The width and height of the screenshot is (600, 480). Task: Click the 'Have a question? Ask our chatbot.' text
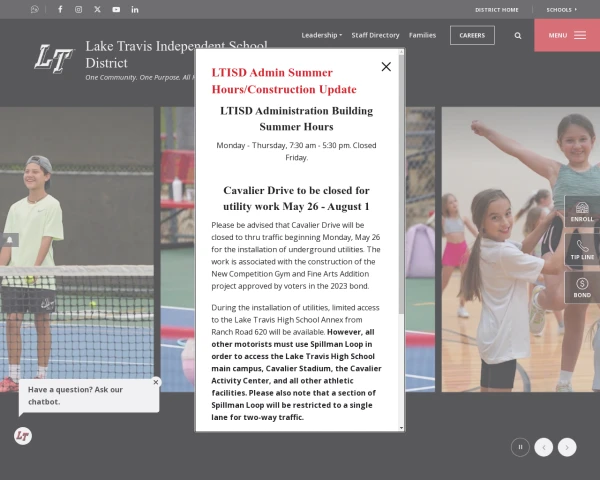tap(75, 396)
